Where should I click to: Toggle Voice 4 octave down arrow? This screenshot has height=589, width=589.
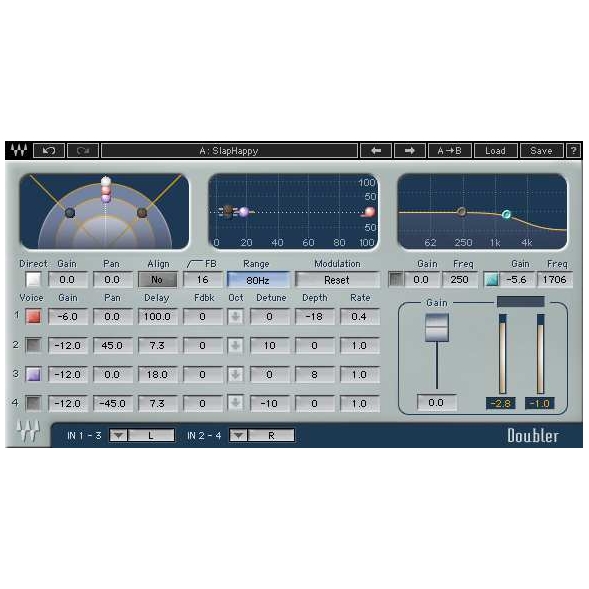236,403
